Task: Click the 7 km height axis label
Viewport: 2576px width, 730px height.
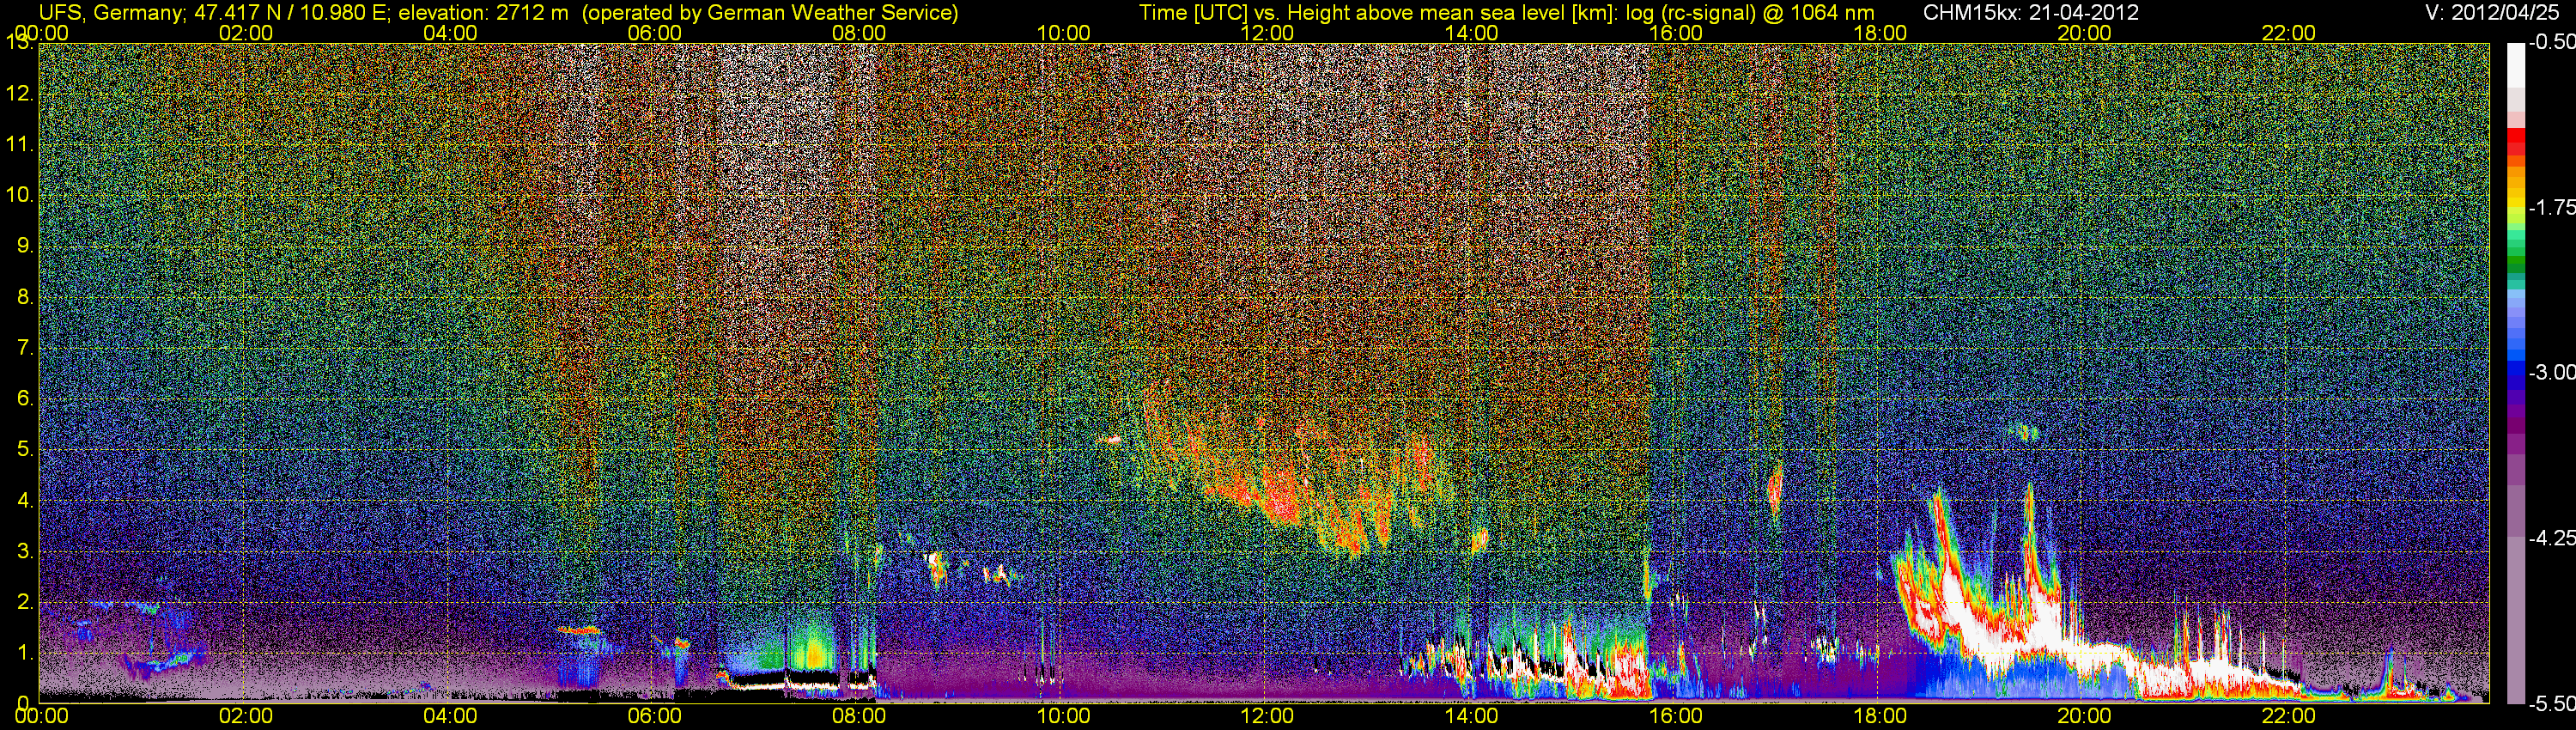Action: tap(26, 348)
